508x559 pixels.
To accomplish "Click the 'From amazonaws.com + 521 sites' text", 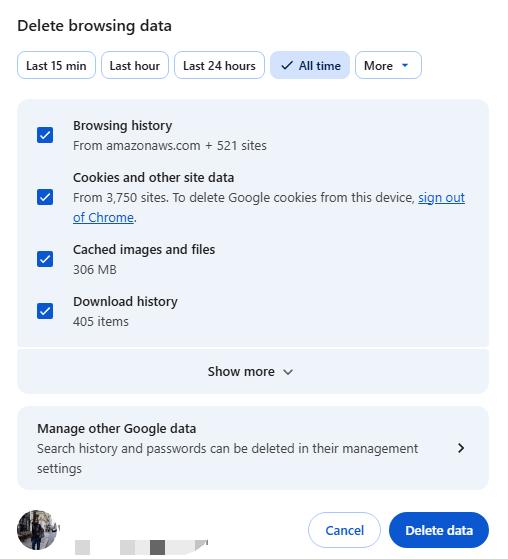I will pyautogui.click(x=170, y=146).
